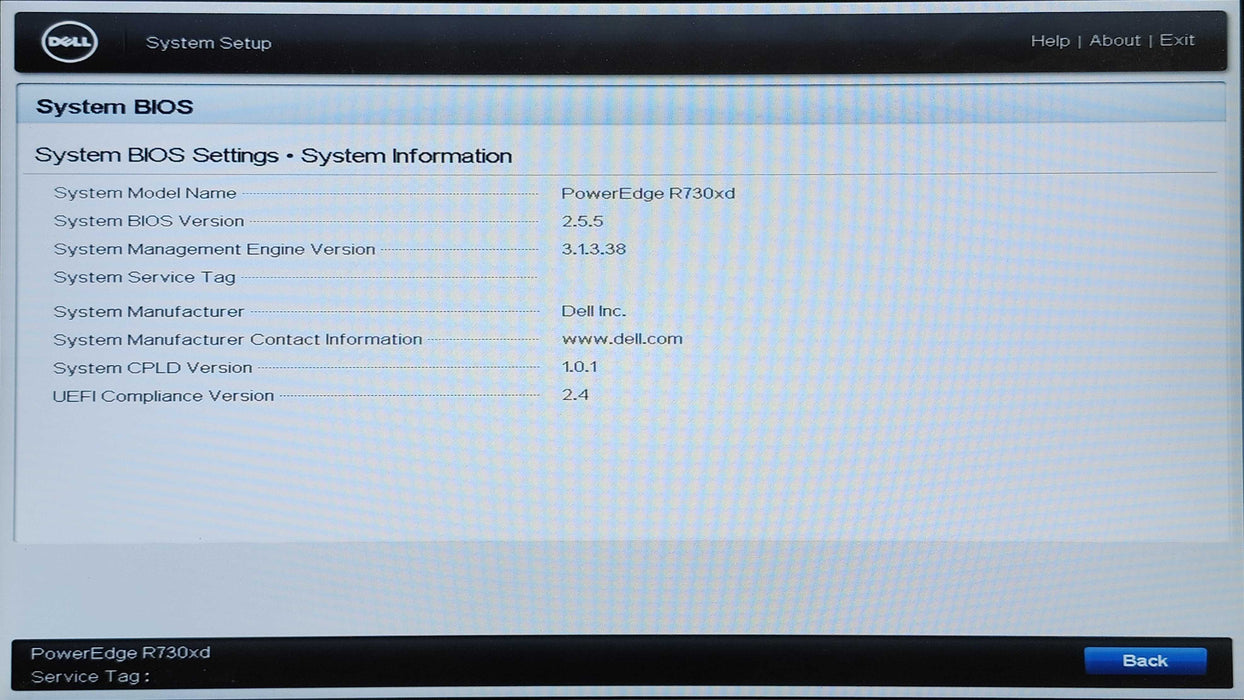The image size is (1244, 700).
Task: Select the System Manufacturer Contact Information label
Action: [238, 340]
